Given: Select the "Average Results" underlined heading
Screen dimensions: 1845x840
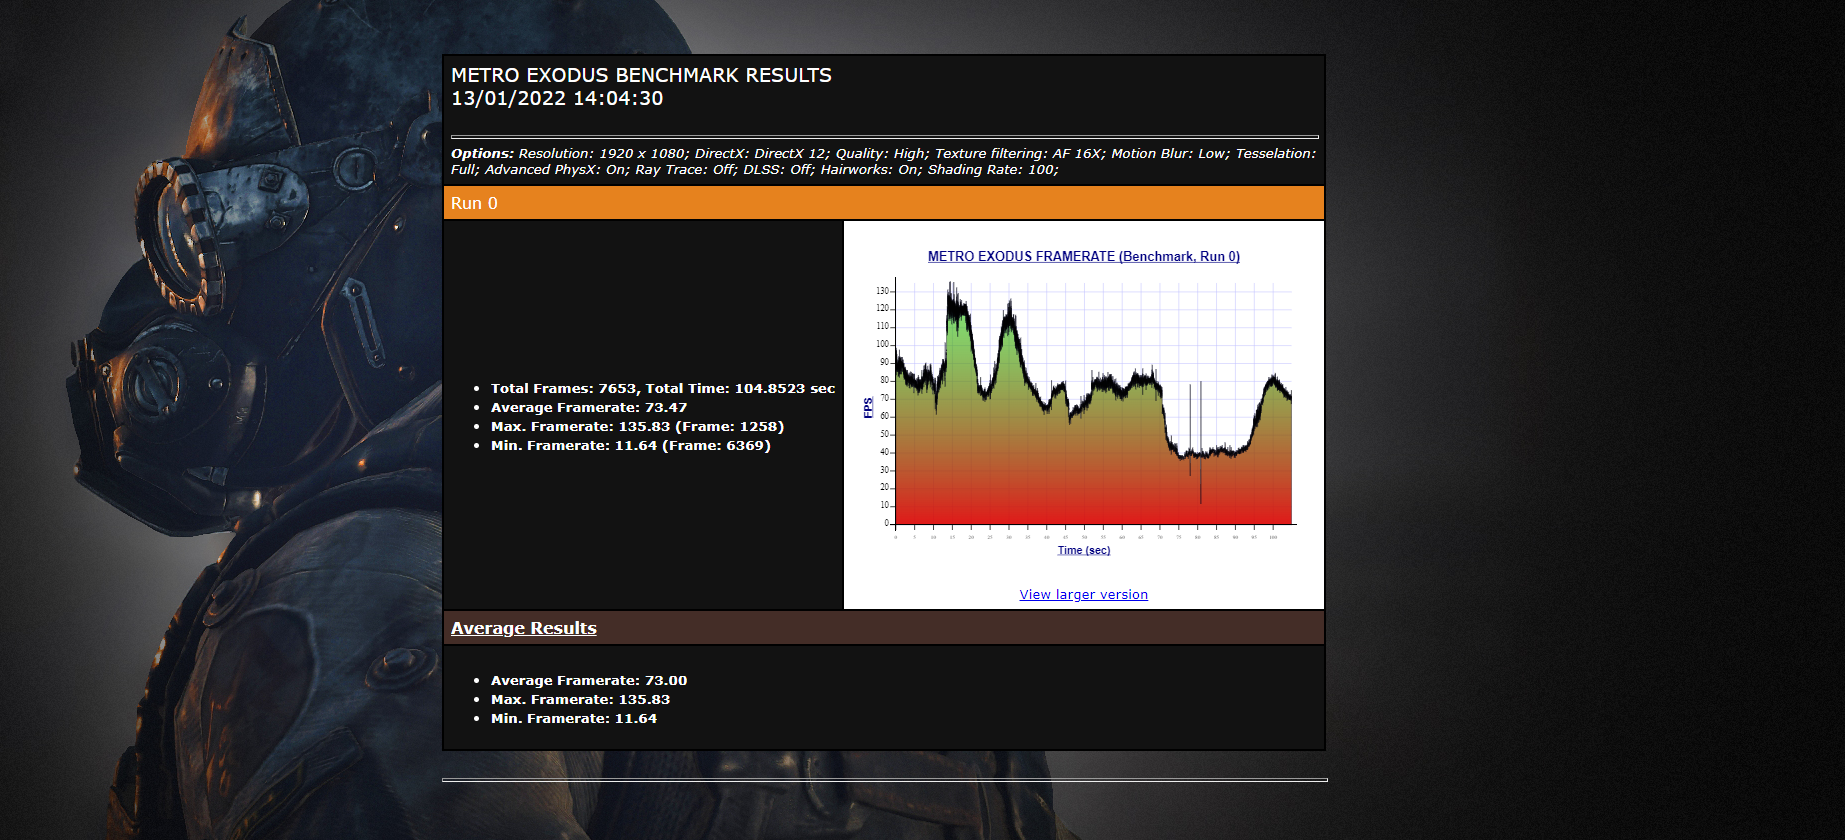Looking at the screenshot, I should tap(523, 628).
